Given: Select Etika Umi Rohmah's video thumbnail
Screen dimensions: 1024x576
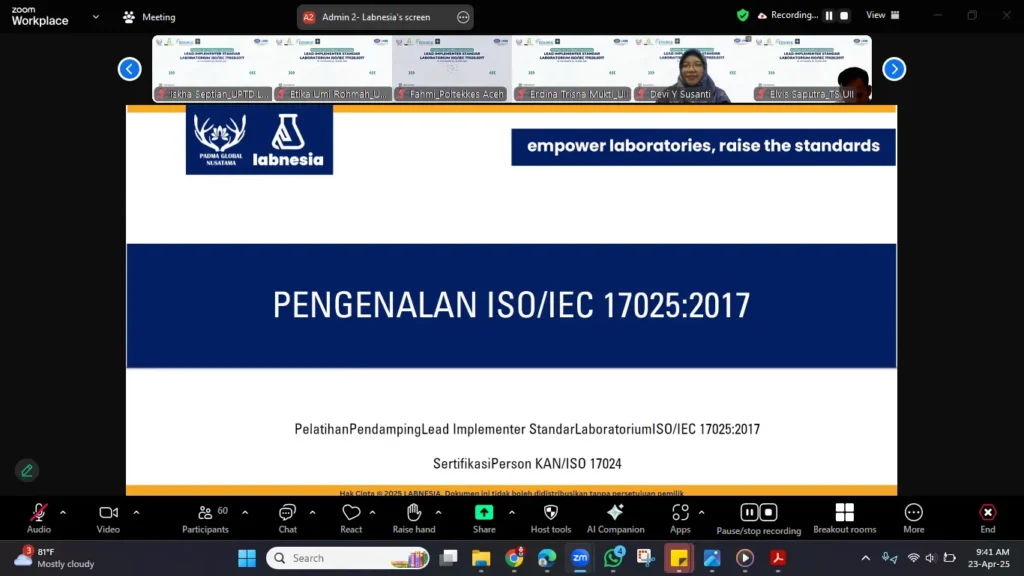Looking at the screenshot, I should (332, 69).
